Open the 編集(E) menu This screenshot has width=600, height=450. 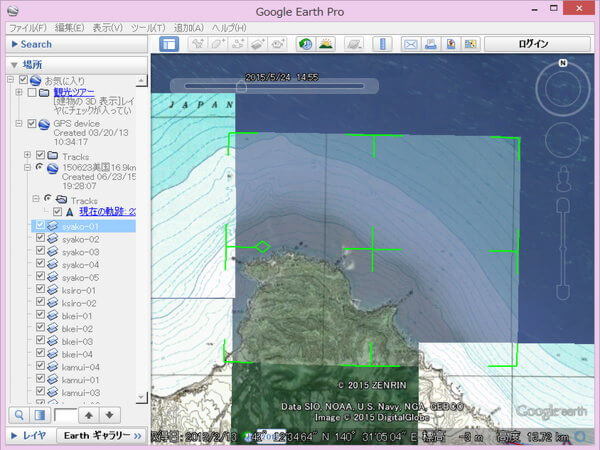point(70,28)
